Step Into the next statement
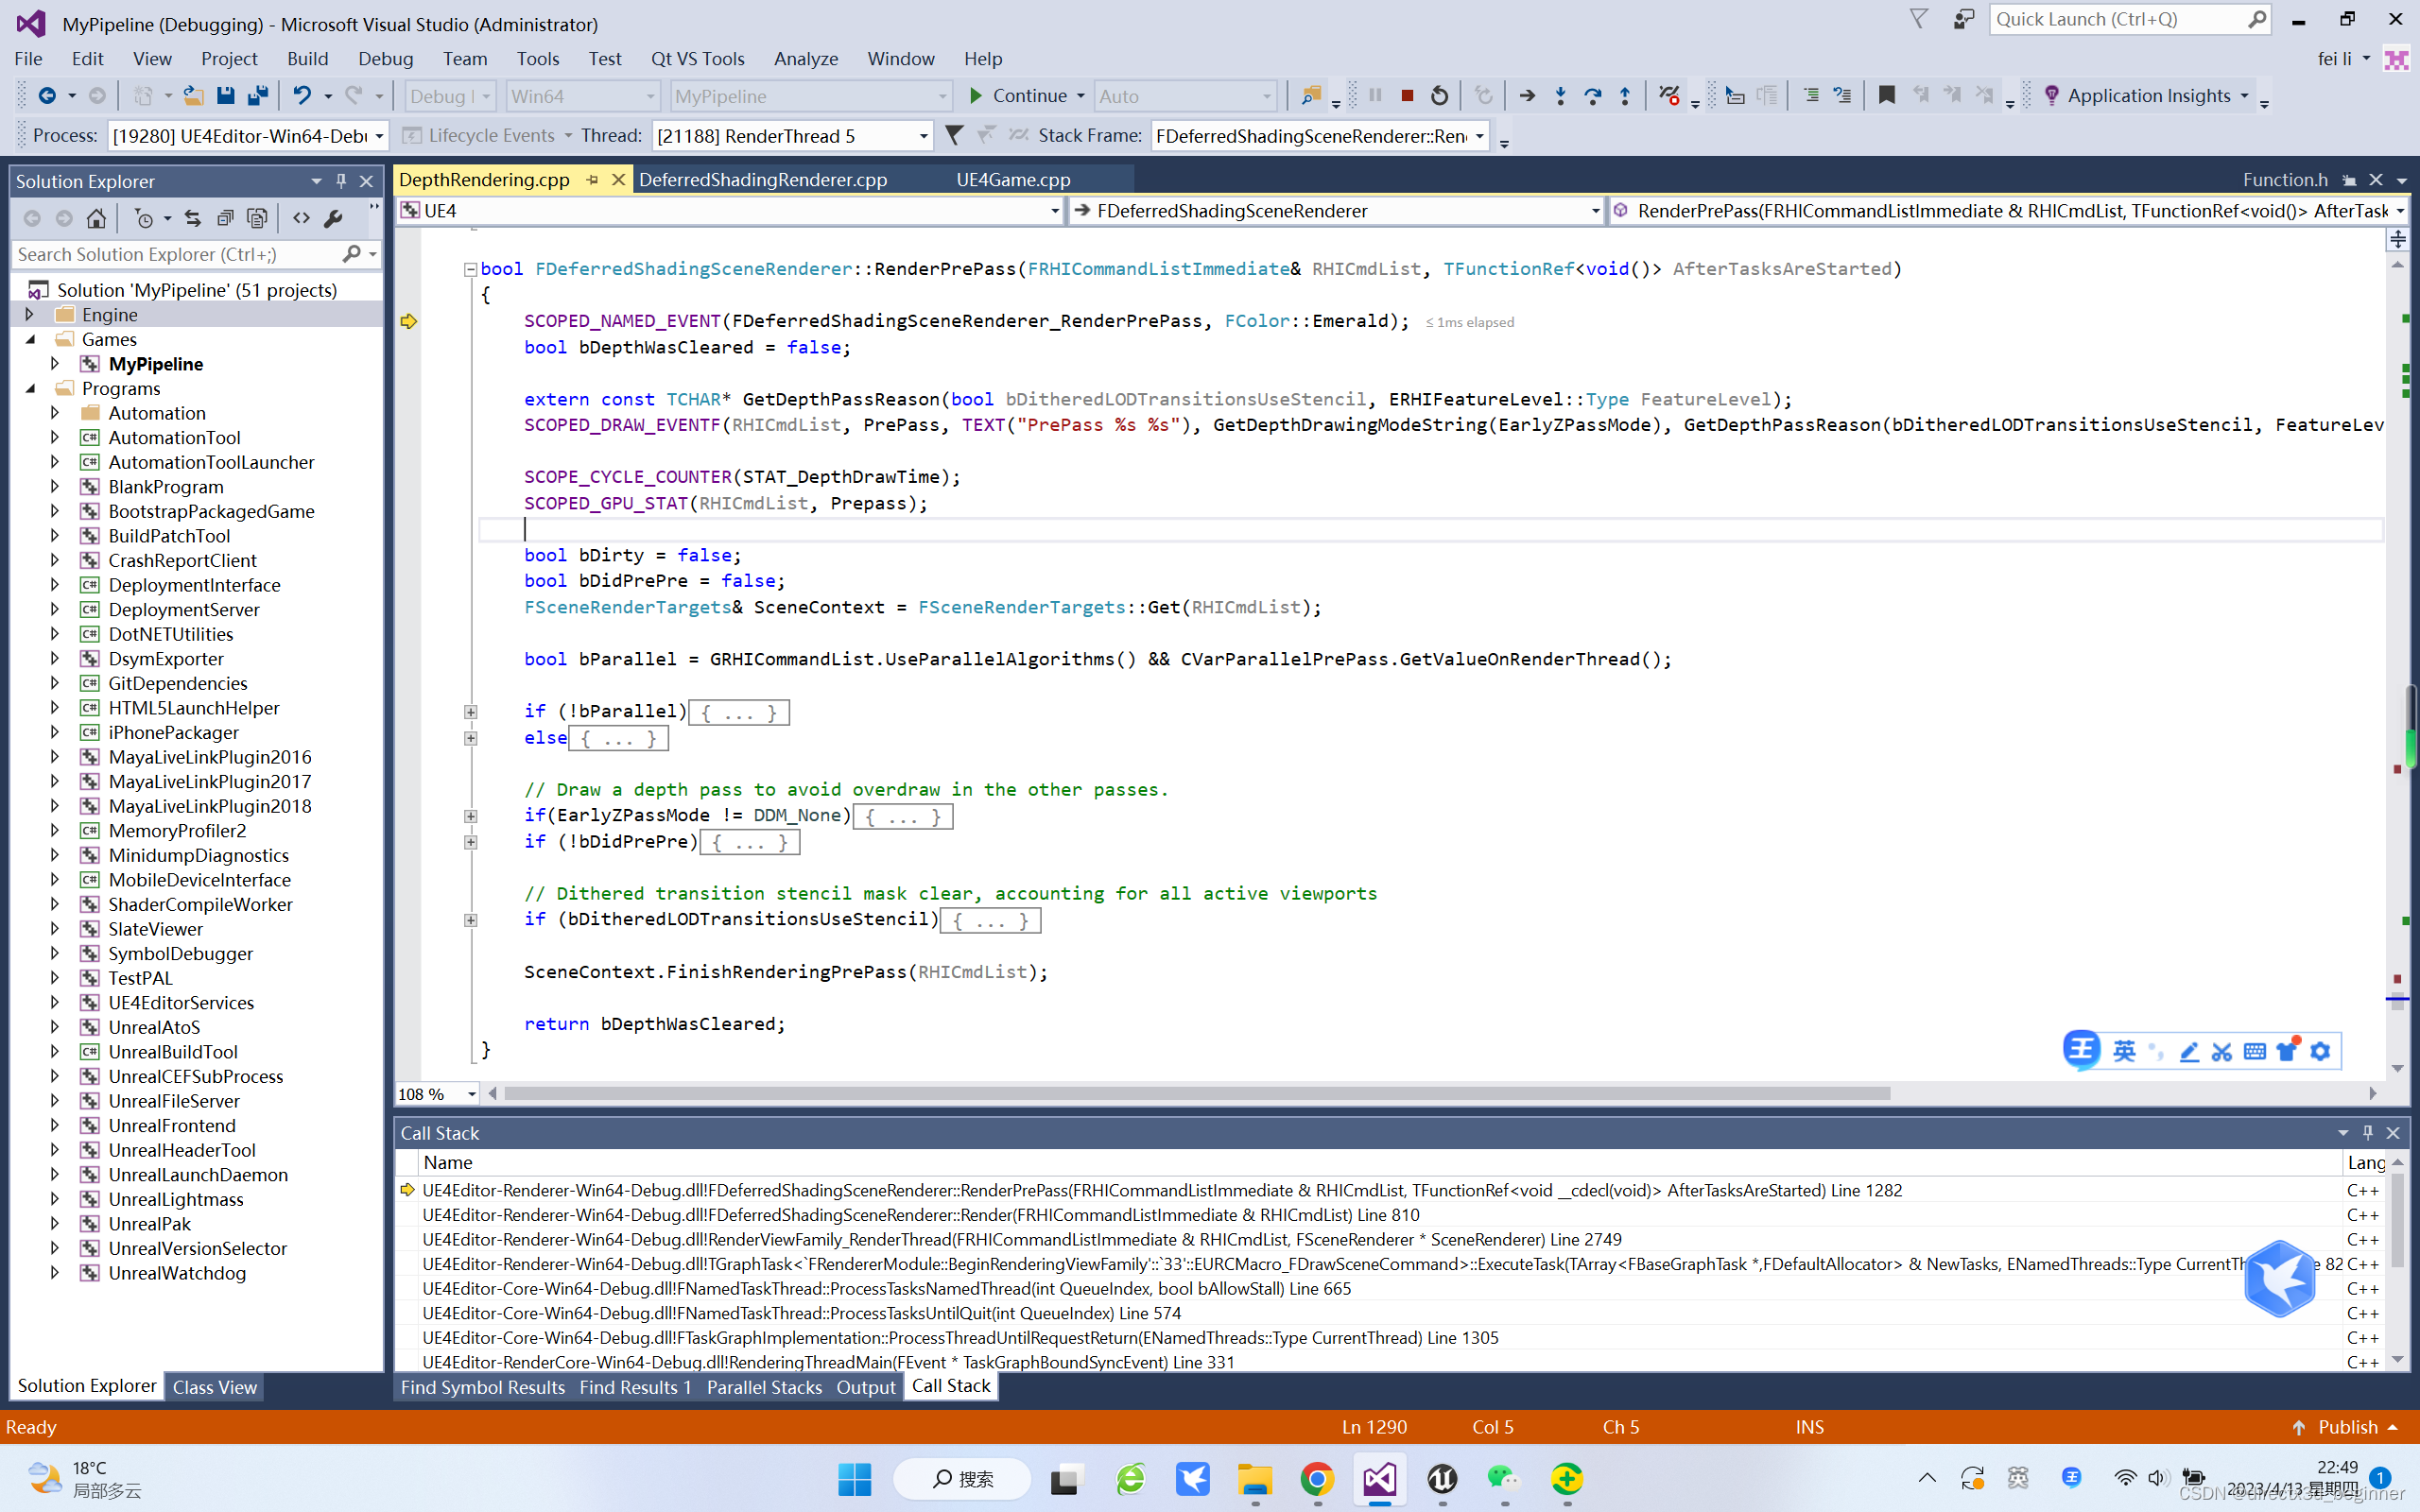The image size is (2420, 1512). (x=1560, y=96)
